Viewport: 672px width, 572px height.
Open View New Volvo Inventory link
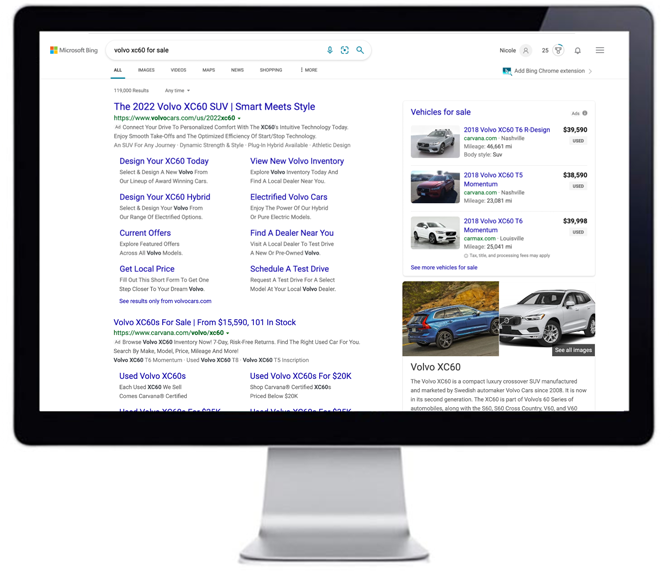(x=297, y=161)
